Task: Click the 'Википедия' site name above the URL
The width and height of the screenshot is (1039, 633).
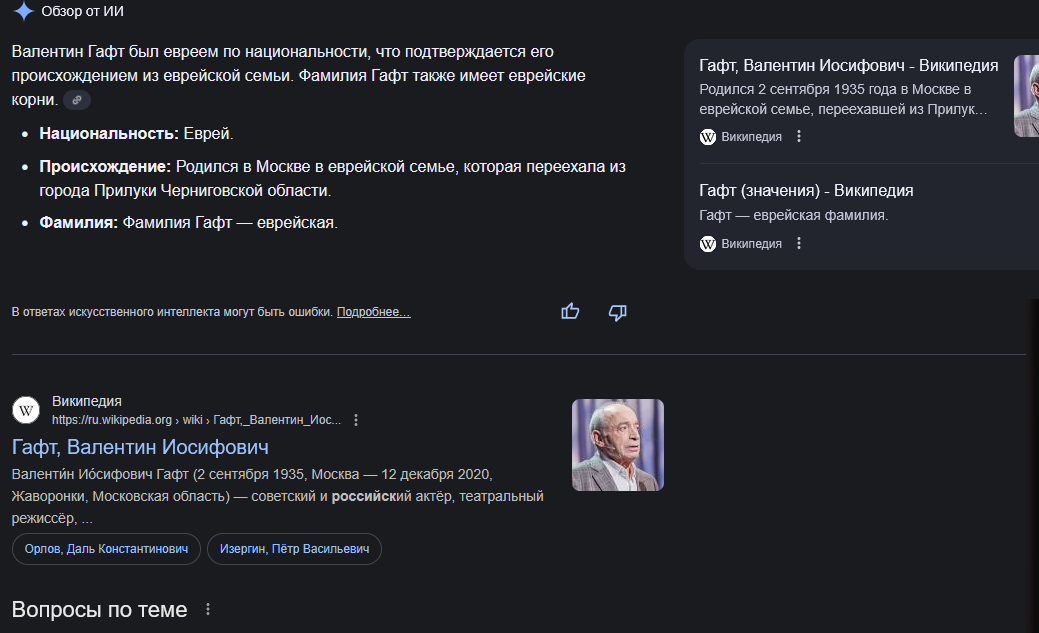Action: [87, 401]
